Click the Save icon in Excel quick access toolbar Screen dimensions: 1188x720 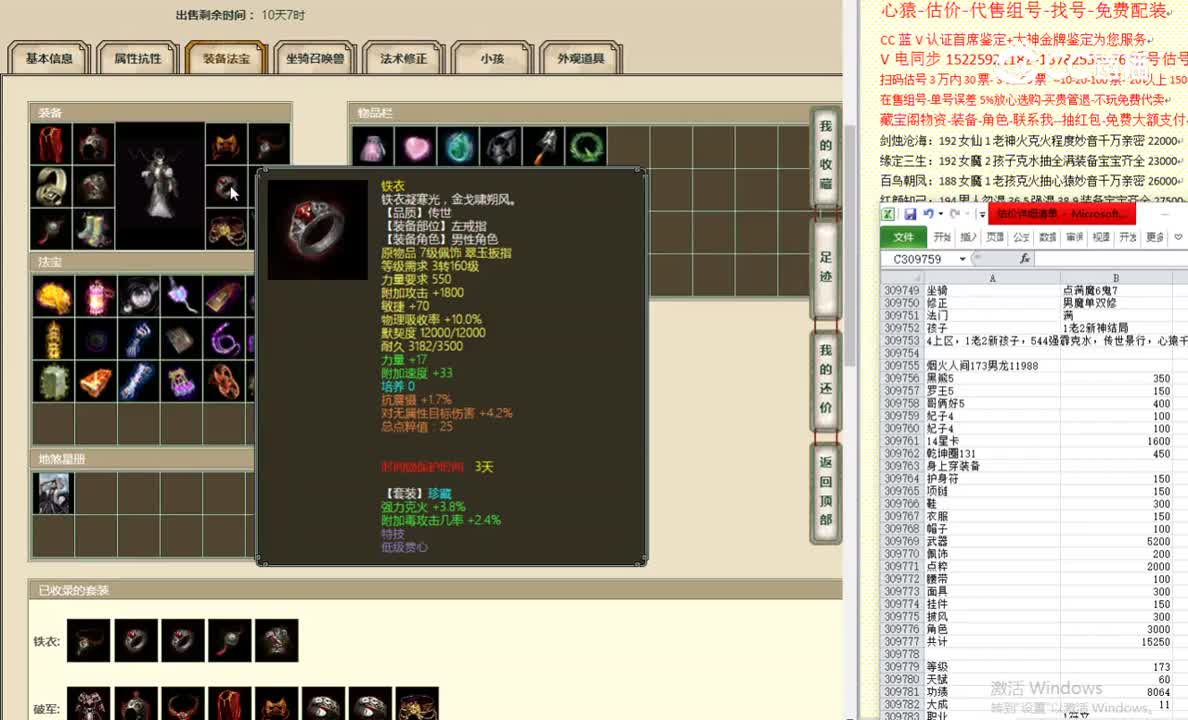(x=911, y=214)
